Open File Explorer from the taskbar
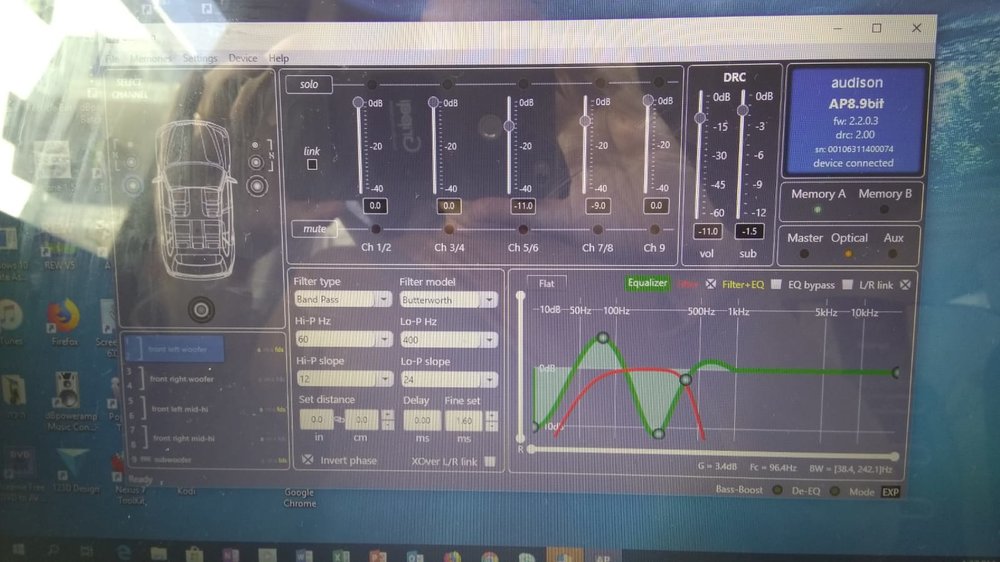Image resolution: width=1000 pixels, height=562 pixels. coord(158,553)
